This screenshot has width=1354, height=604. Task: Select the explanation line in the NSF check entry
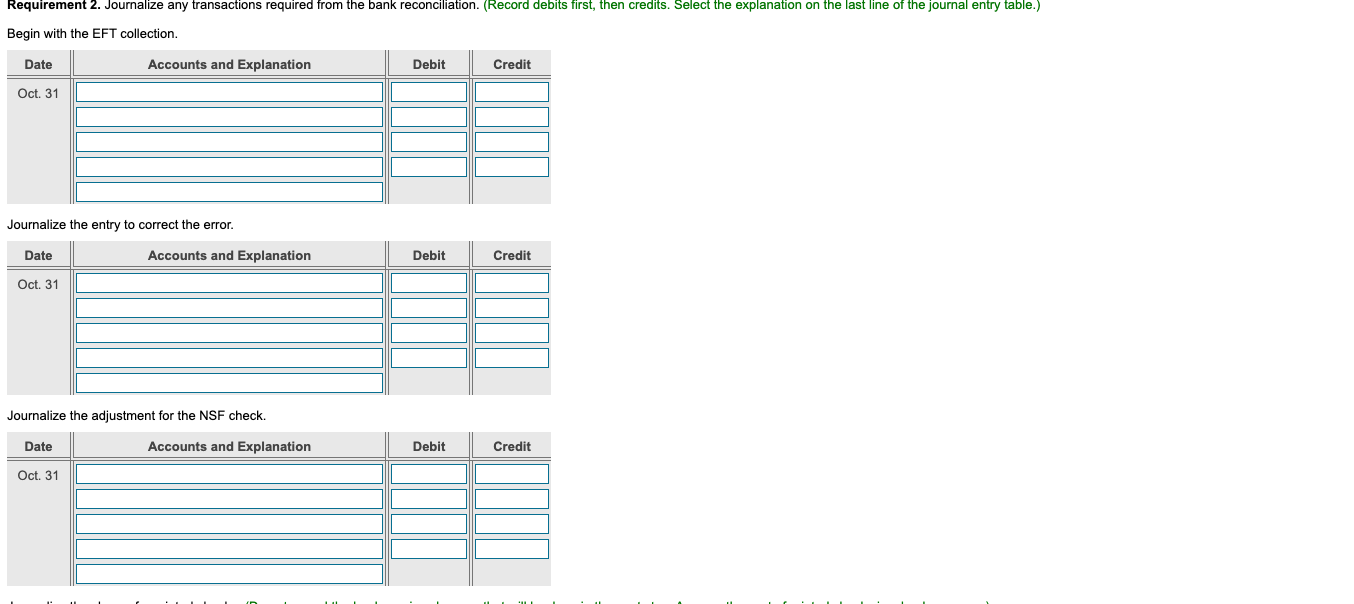click(x=229, y=573)
